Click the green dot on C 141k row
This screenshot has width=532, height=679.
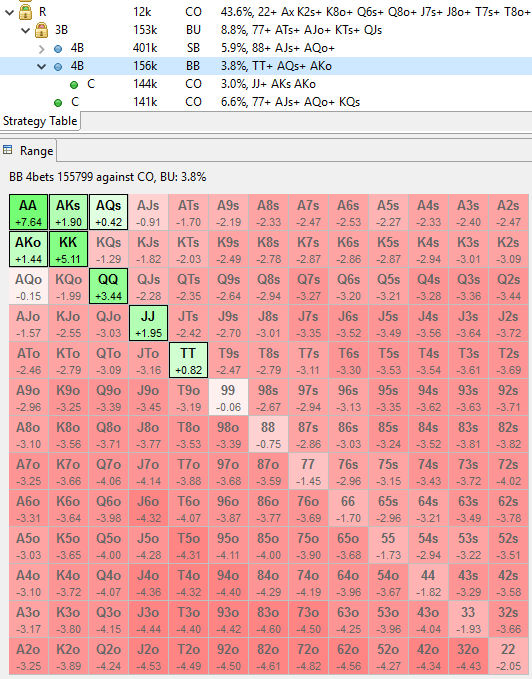(x=58, y=103)
